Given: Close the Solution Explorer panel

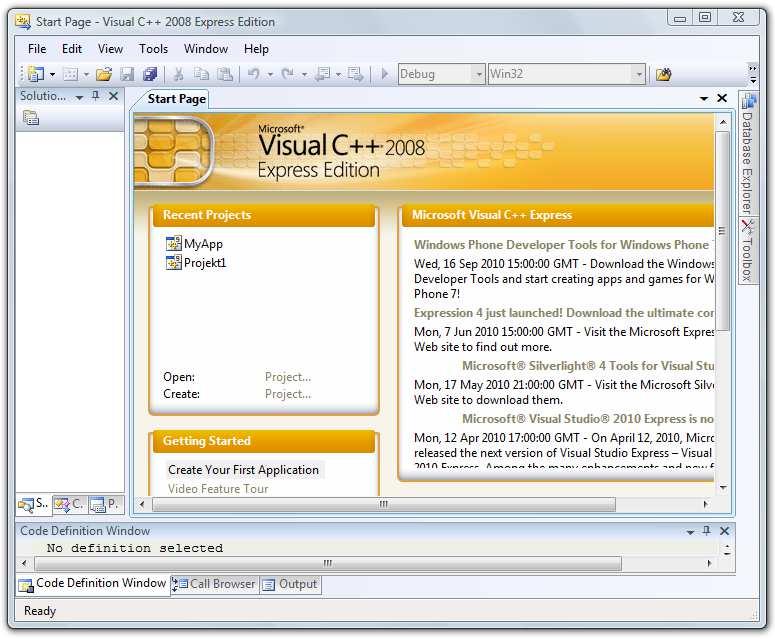Looking at the screenshot, I should click(x=114, y=96).
